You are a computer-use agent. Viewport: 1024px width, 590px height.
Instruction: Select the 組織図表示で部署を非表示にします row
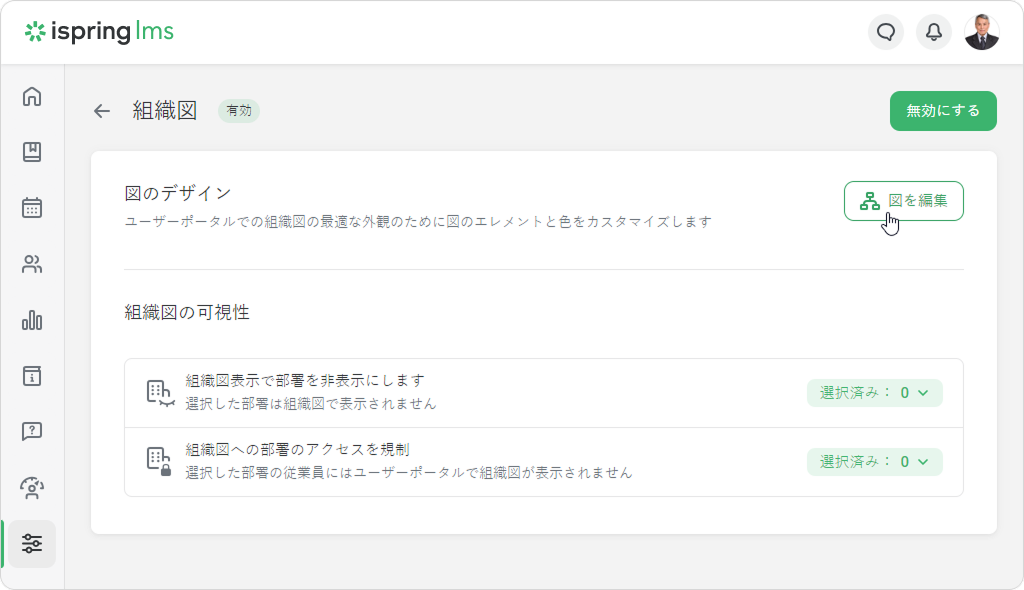point(450,393)
